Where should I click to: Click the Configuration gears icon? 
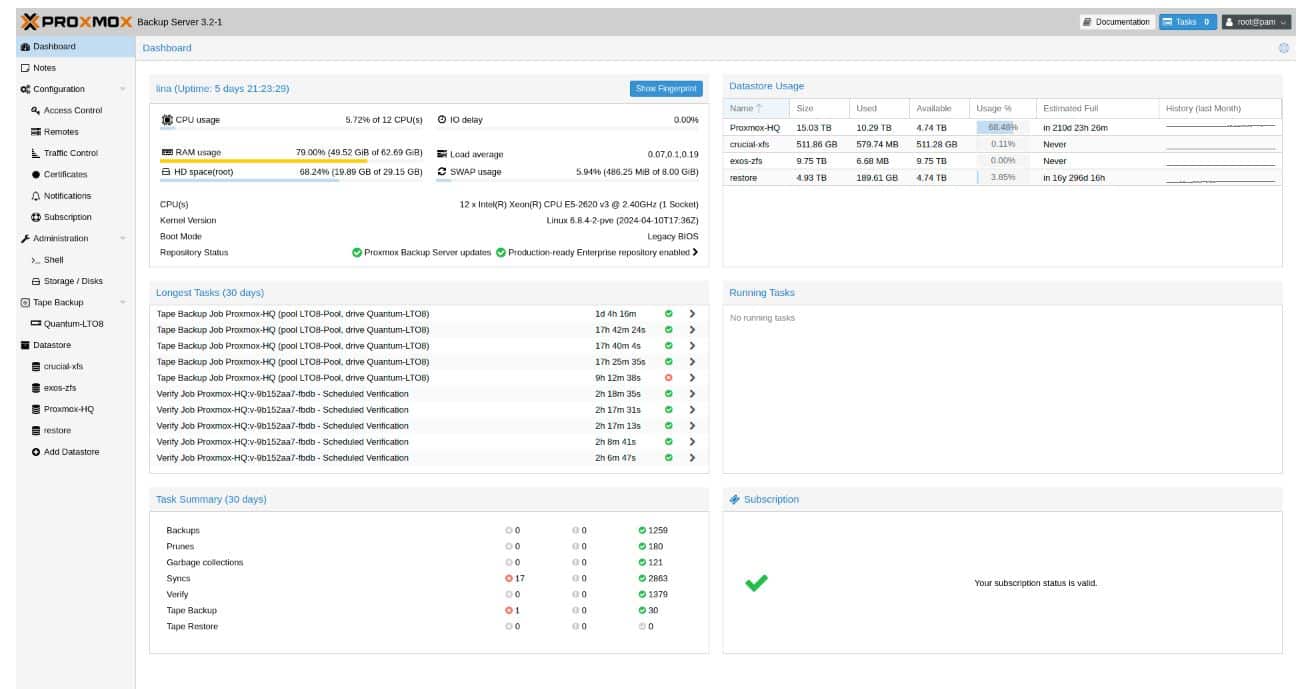[x=25, y=89]
